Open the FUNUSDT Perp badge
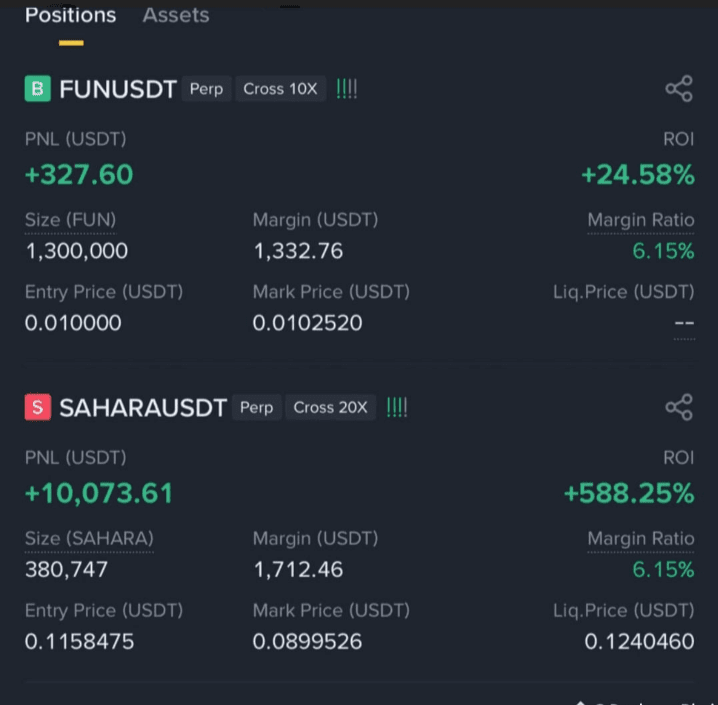The image size is (718, 705). [x=207, y=88]
